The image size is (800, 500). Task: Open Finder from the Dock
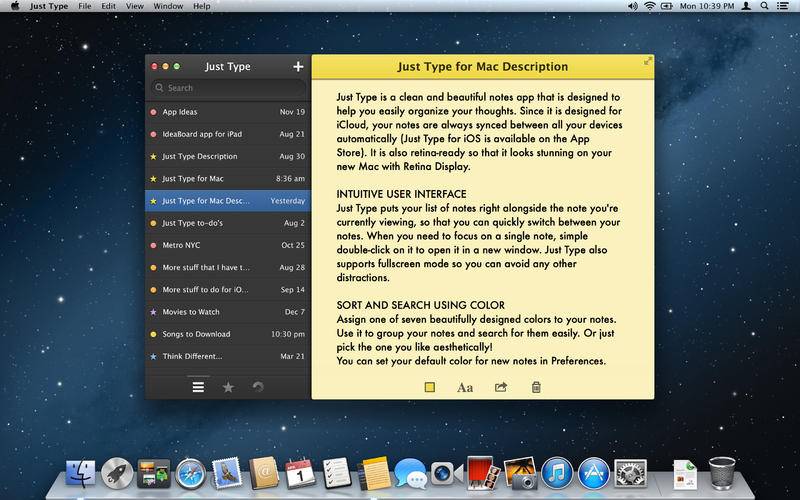pos(80,474)
